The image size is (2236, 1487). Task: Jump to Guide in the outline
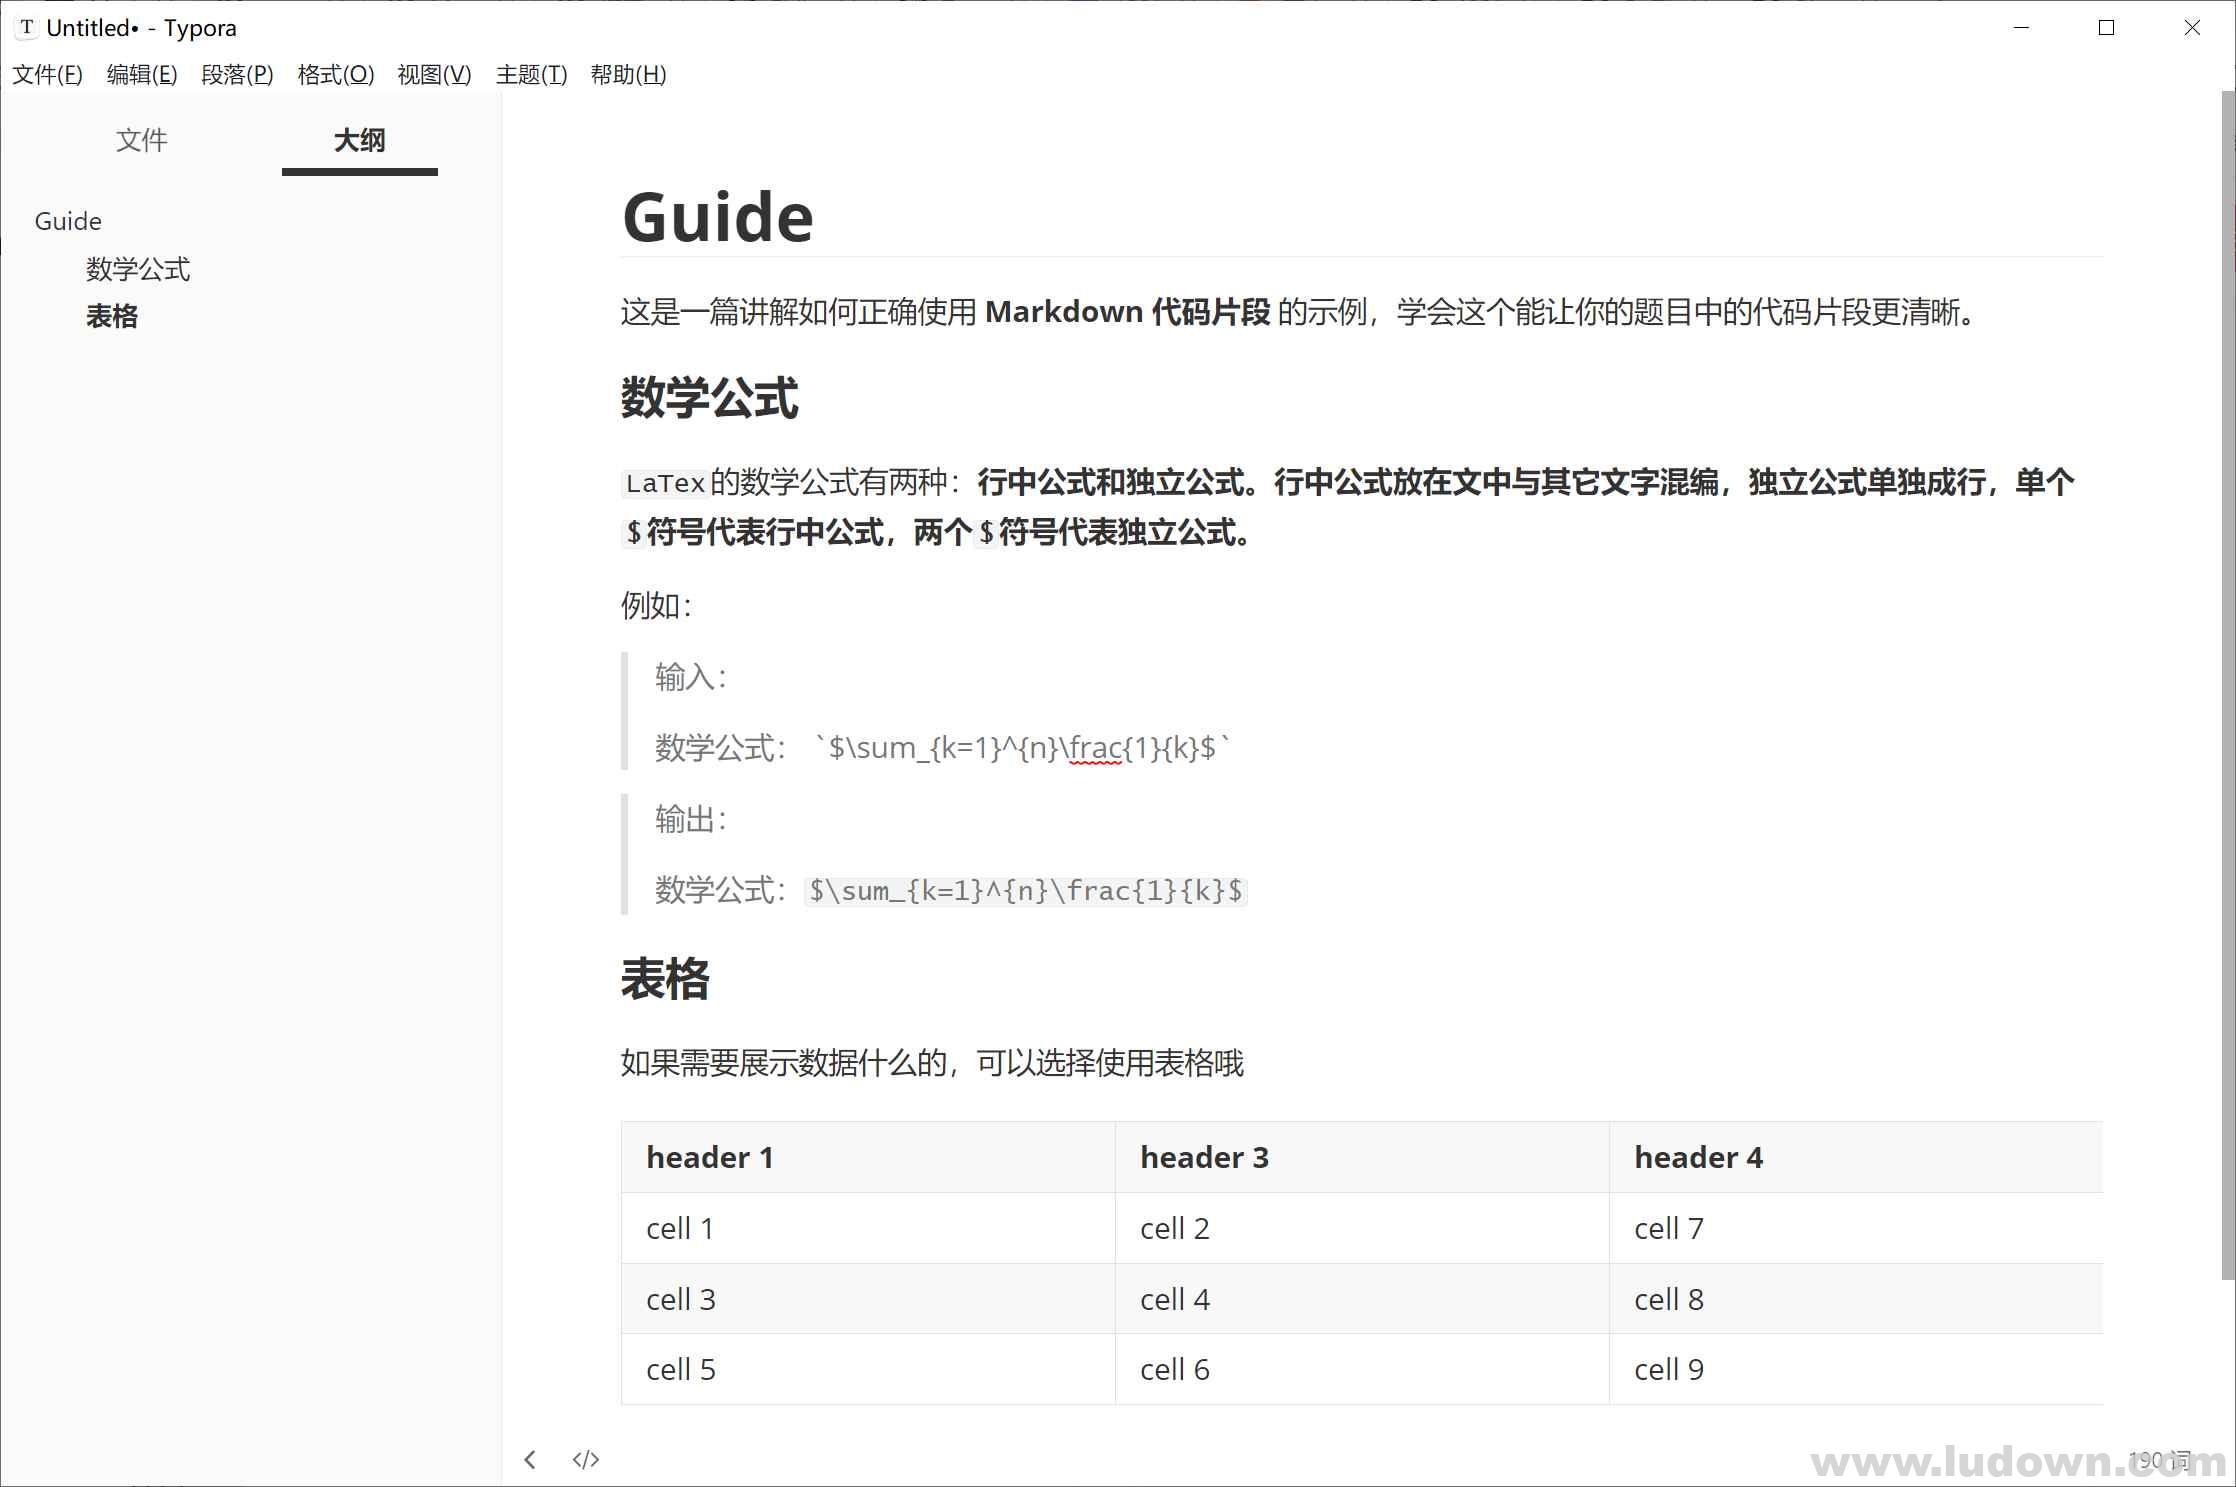[x=68, y=221]
